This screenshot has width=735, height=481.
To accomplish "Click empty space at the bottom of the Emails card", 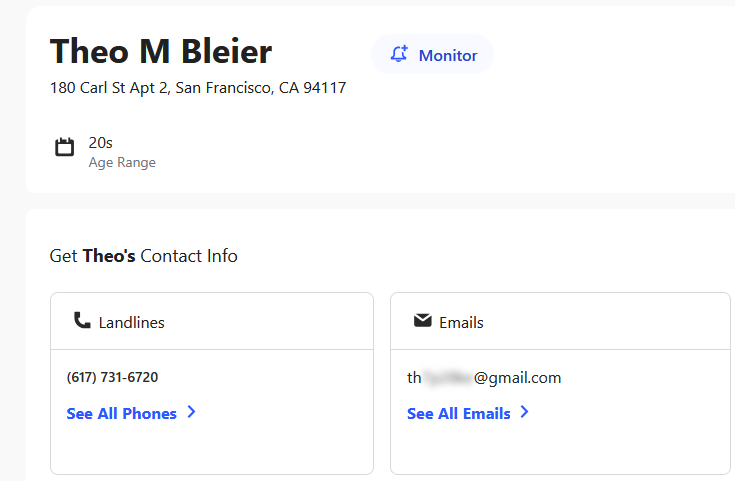I will pyautogui.click(x=560, y=451).
